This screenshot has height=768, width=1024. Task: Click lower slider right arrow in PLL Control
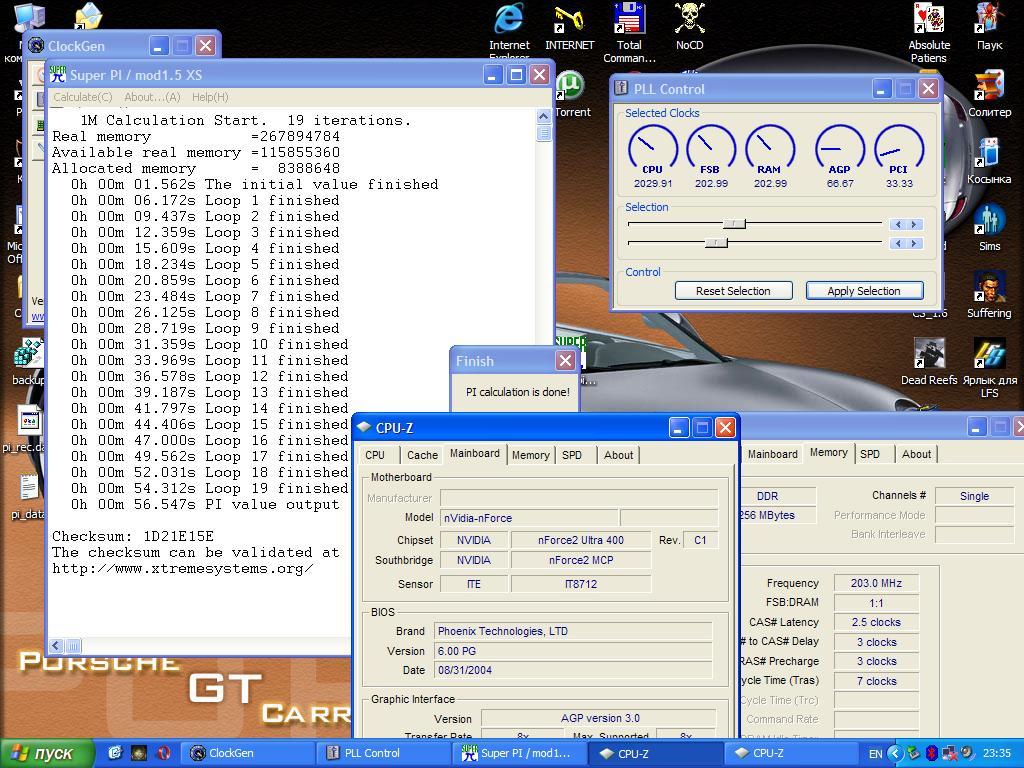click(914, 243)
